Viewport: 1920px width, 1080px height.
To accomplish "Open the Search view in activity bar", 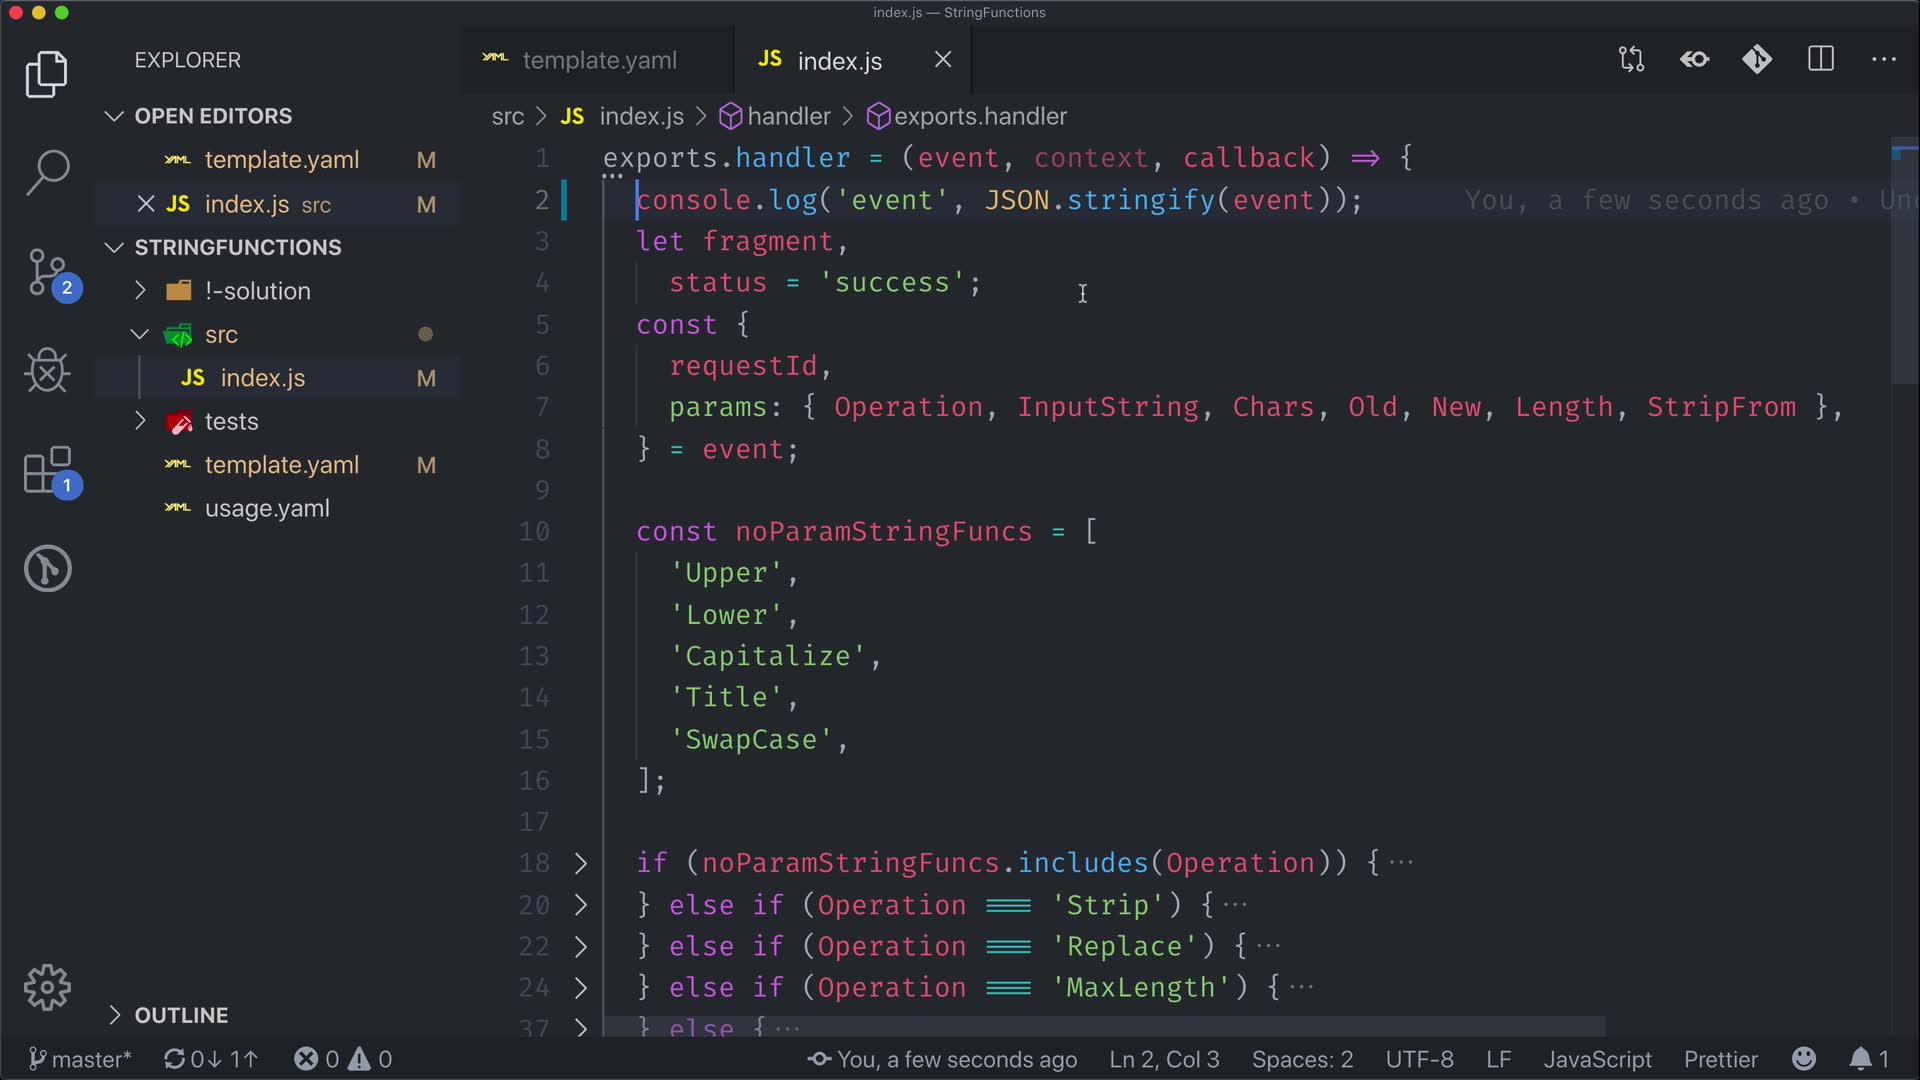I will point(47,172).
